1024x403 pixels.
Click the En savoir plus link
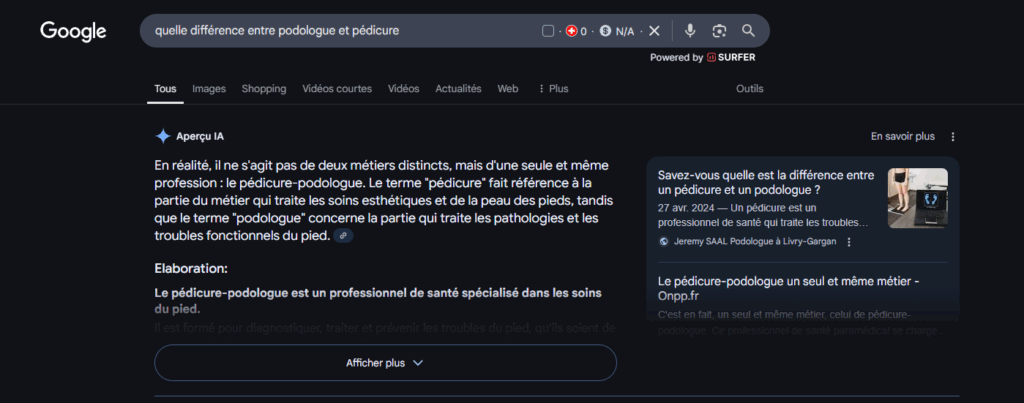pos(903,137)
